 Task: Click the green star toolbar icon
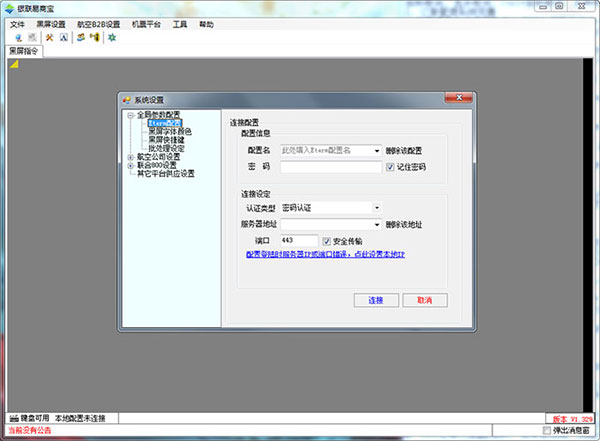pyautogui.click(x=111, y=37)
